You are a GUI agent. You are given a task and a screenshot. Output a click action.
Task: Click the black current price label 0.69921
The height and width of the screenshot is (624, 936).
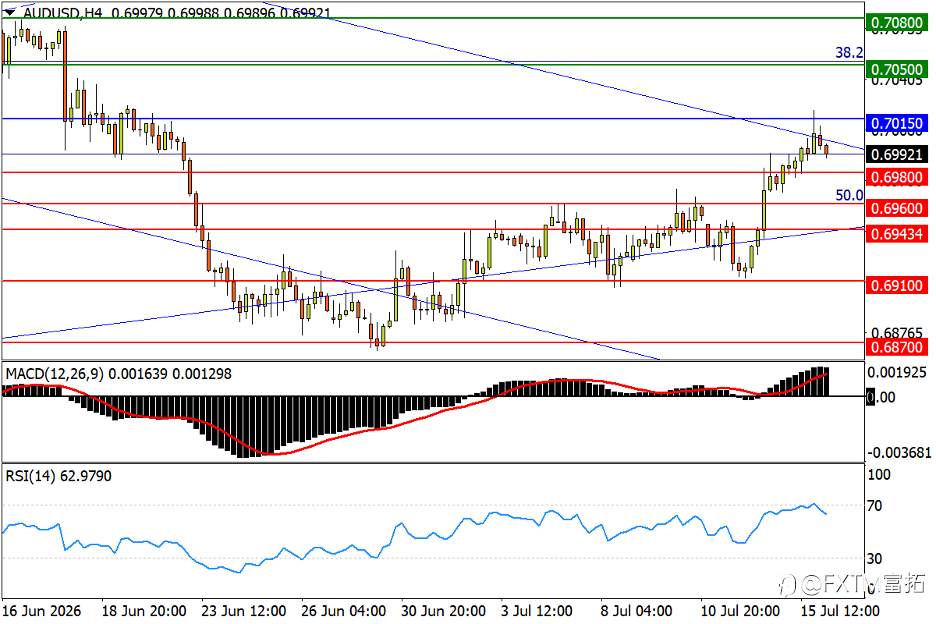coord(897,155)
